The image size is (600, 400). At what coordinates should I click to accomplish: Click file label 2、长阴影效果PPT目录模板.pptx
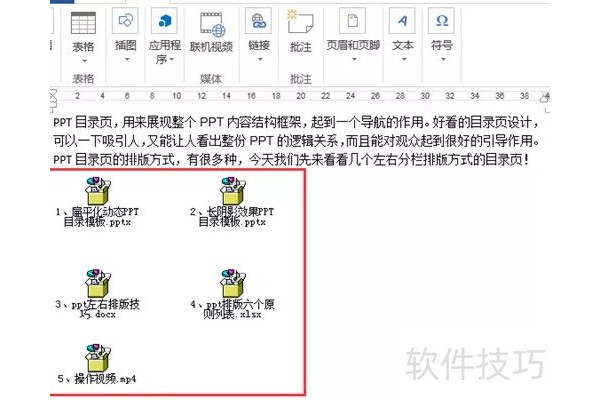coord(232,217)
